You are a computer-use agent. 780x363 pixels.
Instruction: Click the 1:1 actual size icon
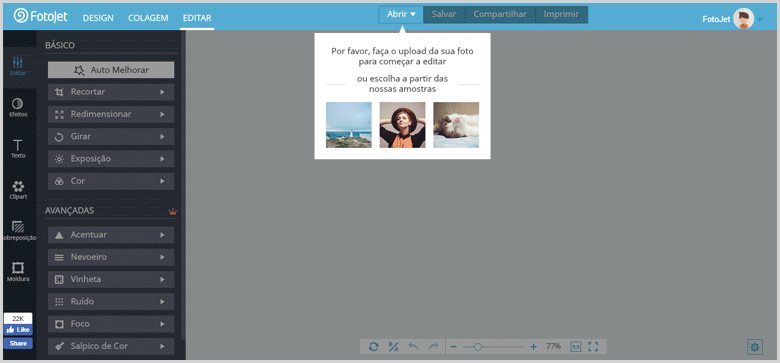coord(576,347)
